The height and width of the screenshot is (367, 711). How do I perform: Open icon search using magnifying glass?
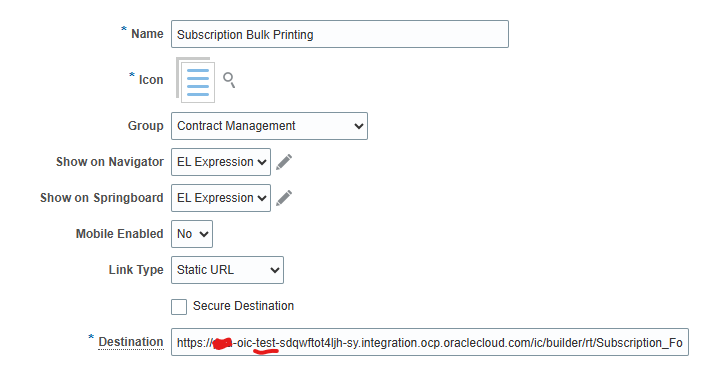click(229, 80)
